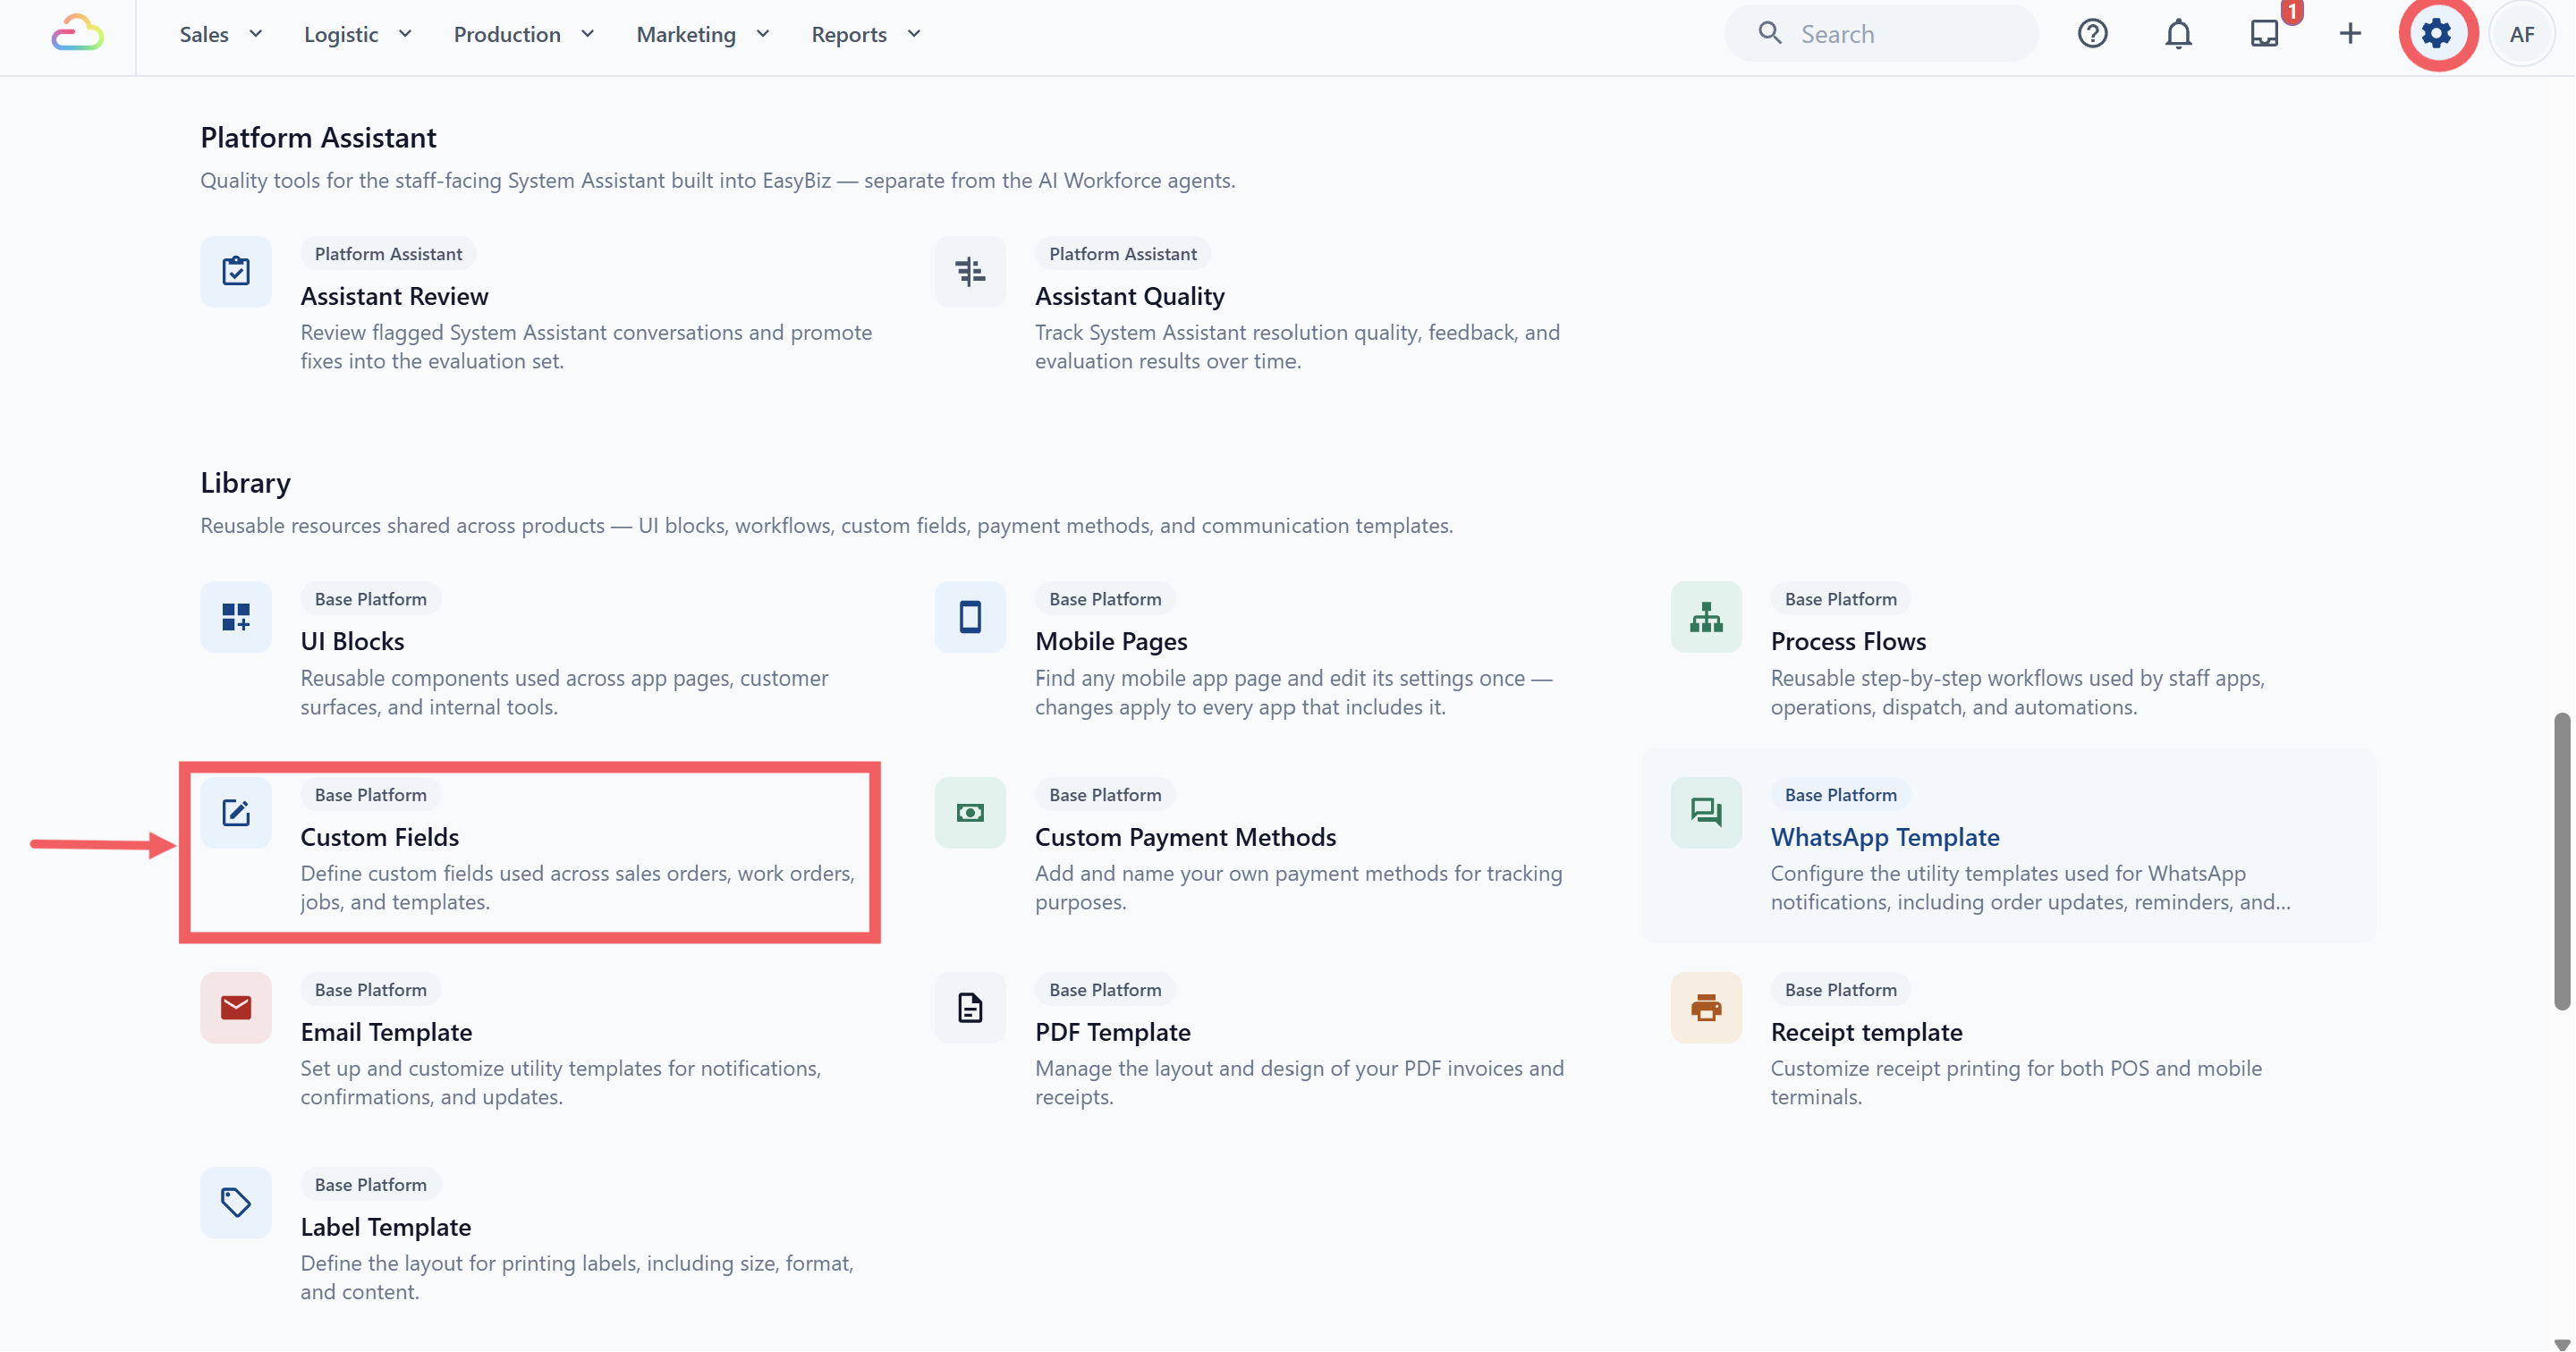
Task: Open PDF Template
Action: tap(1113, 1032)
